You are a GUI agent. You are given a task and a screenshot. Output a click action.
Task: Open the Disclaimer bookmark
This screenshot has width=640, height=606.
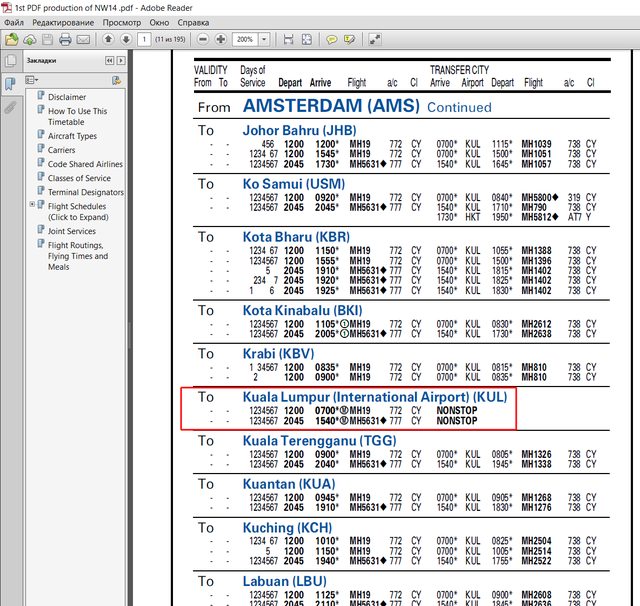point(67,97)
